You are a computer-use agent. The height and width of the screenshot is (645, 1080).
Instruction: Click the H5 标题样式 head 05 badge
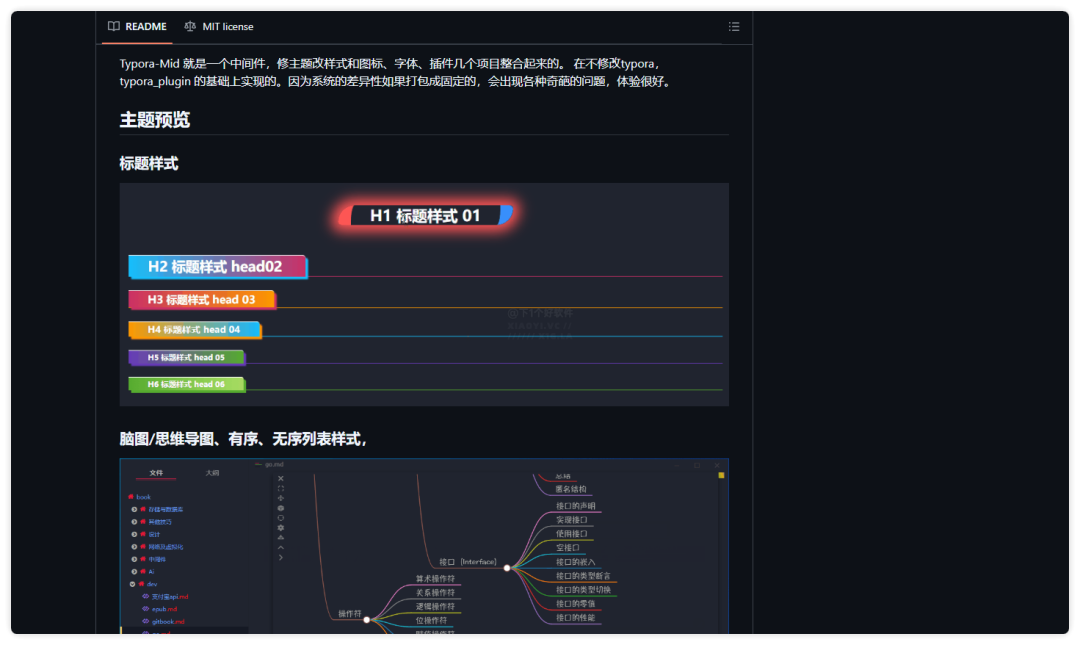pyautogui.click(x=187, y=358)
